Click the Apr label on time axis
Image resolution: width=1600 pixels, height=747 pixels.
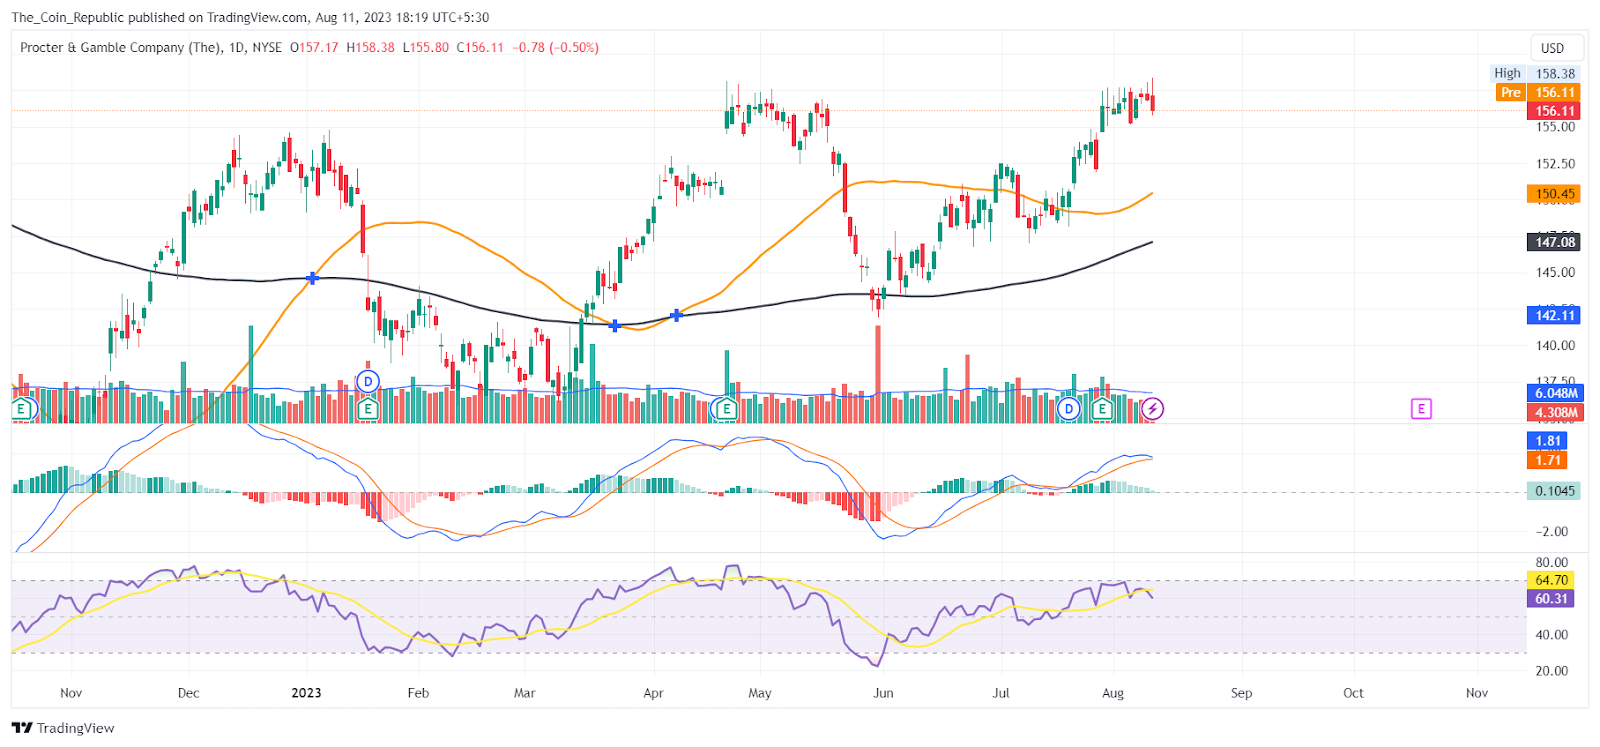tap(653, 693)
